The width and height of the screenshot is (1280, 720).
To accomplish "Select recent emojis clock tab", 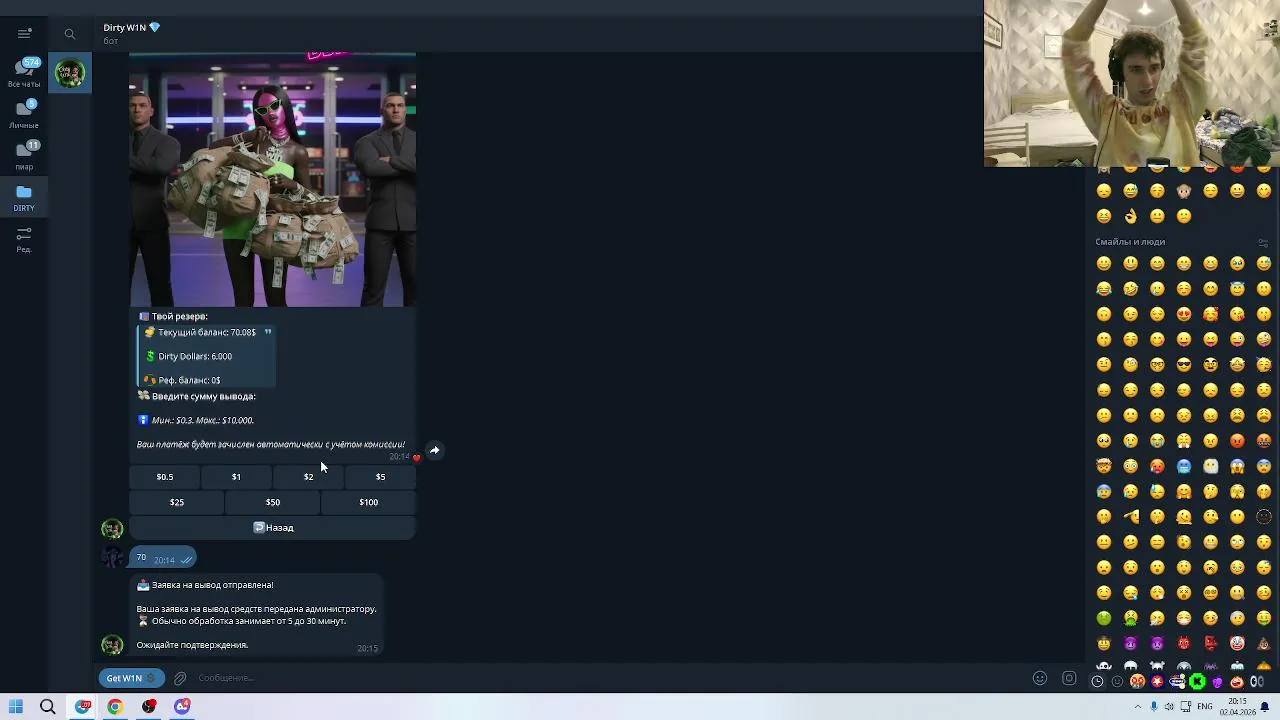I will tap(1097, 681).
